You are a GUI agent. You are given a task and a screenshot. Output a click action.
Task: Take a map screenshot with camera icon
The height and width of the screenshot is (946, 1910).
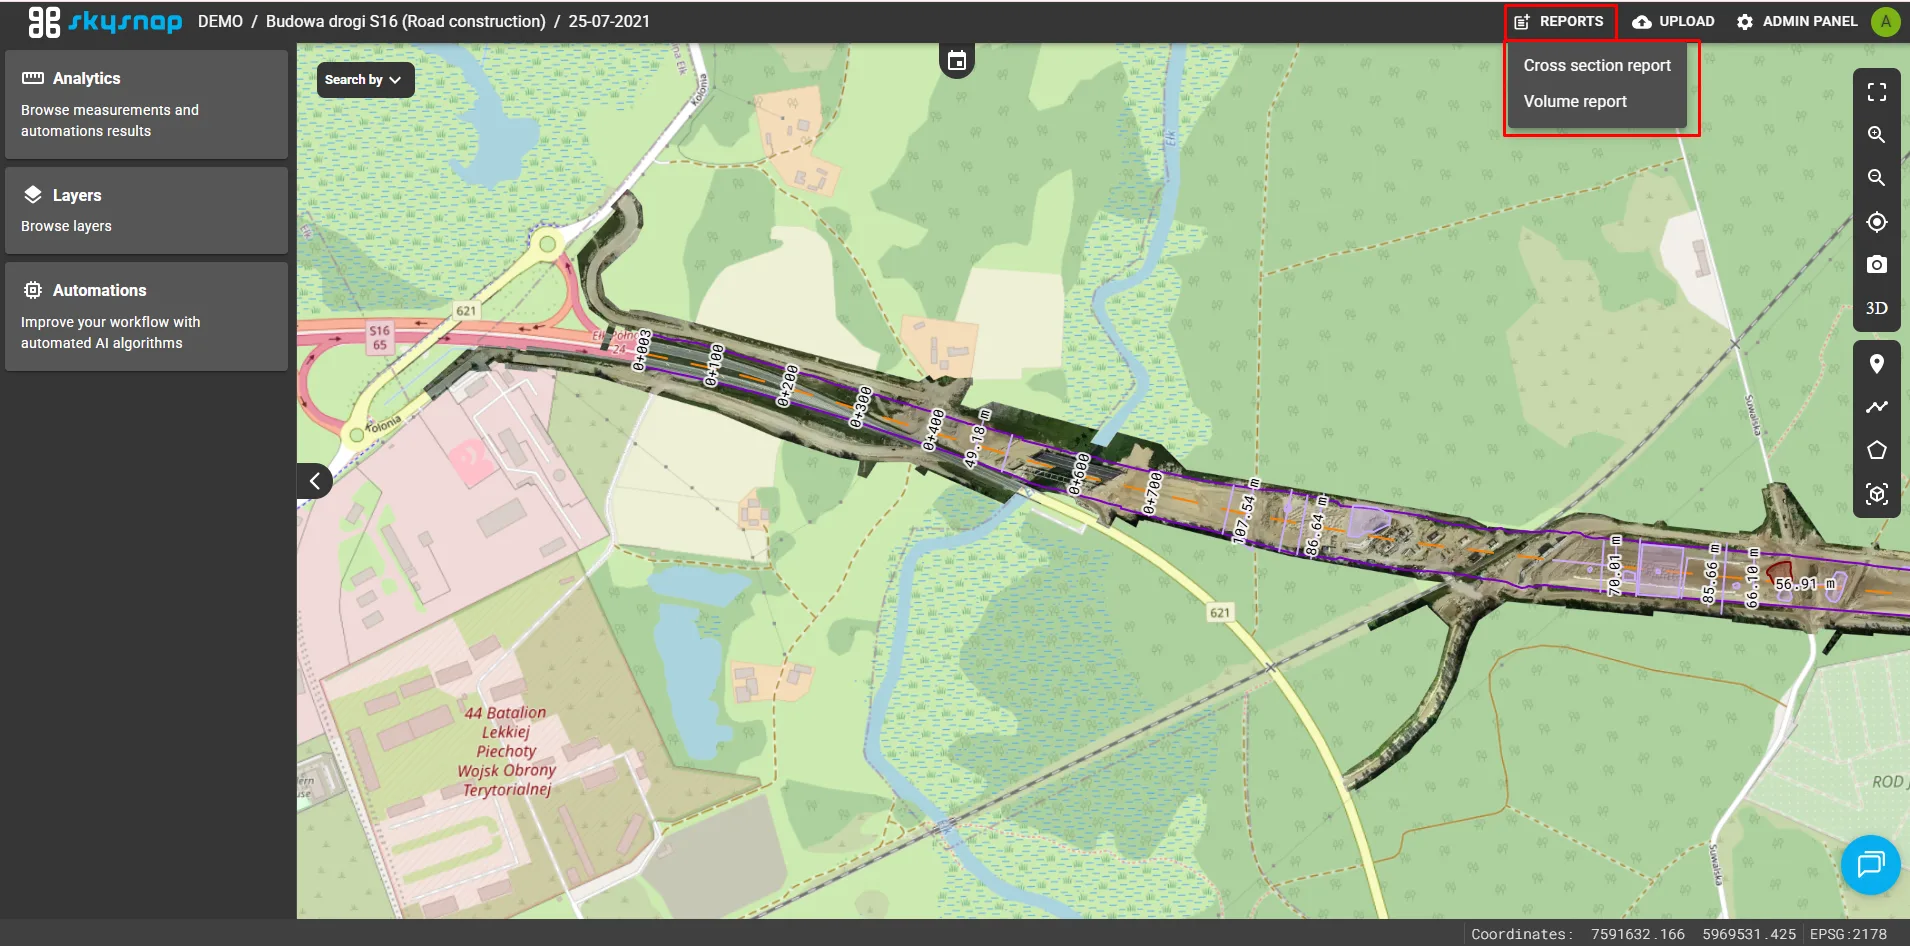[x=1876, y=265]
